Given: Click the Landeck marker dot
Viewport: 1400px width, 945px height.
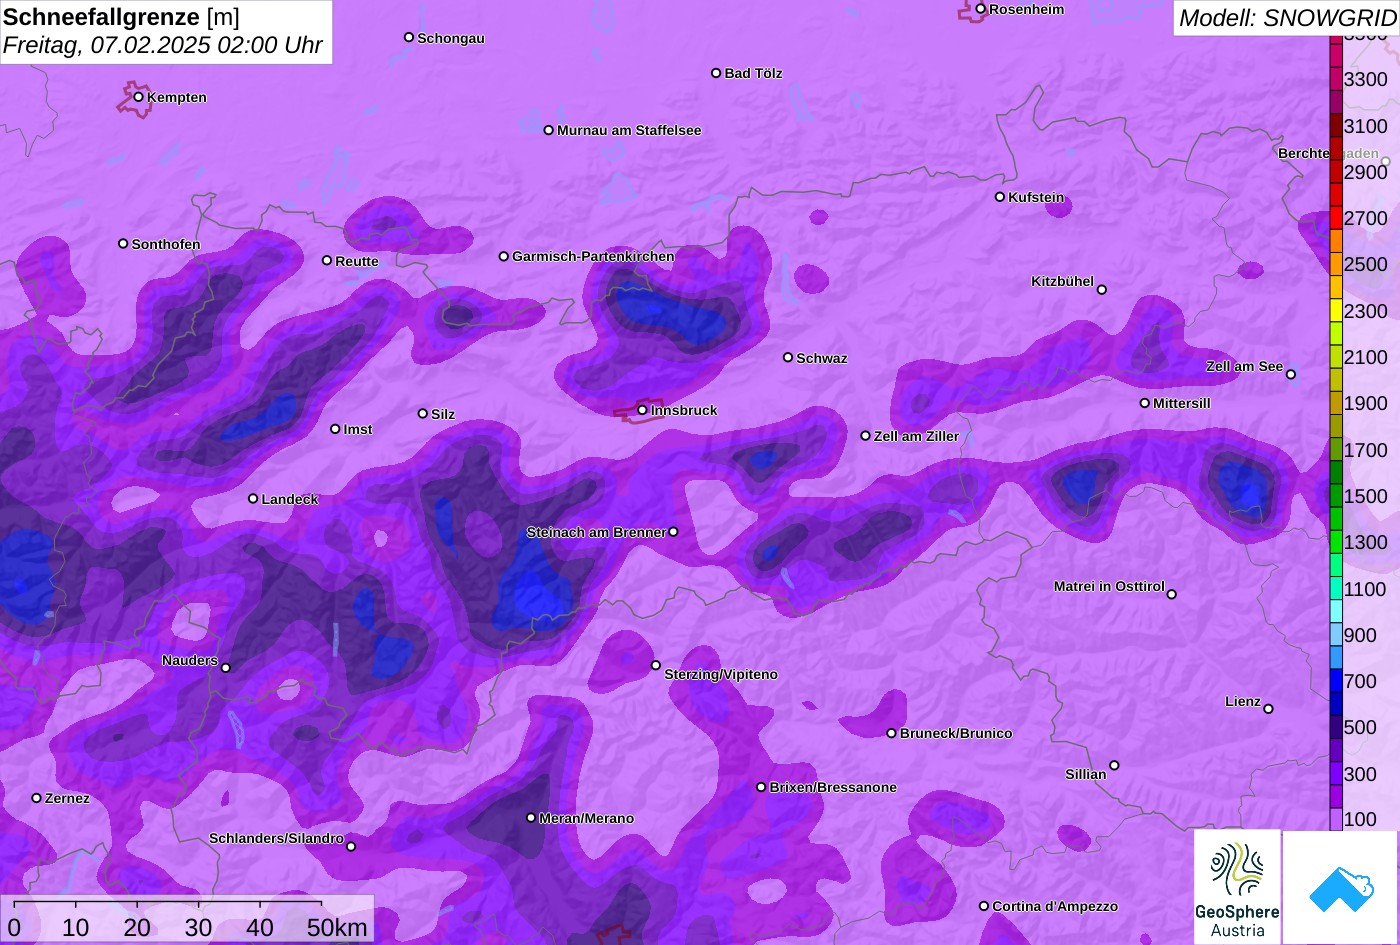Looking at the screenshot, I should [x=253, y=498].
